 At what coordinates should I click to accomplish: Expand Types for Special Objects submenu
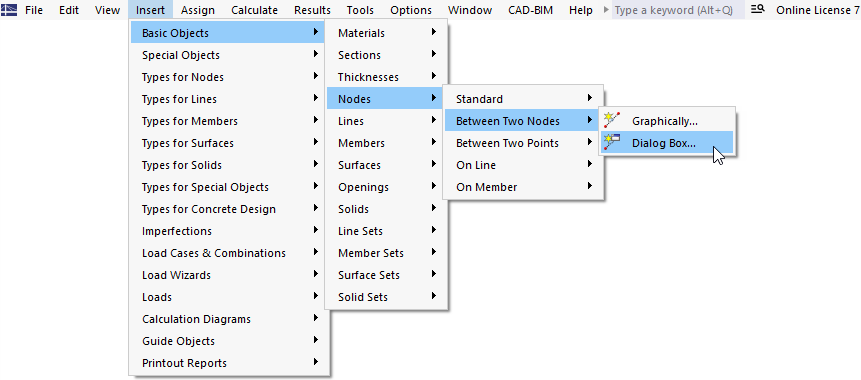(230, 187)
